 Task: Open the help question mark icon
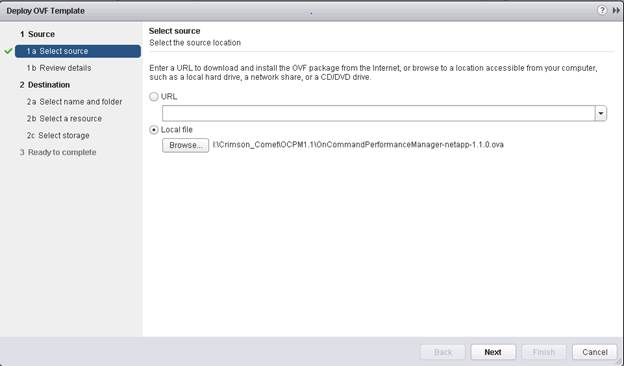tap(602, 10)
